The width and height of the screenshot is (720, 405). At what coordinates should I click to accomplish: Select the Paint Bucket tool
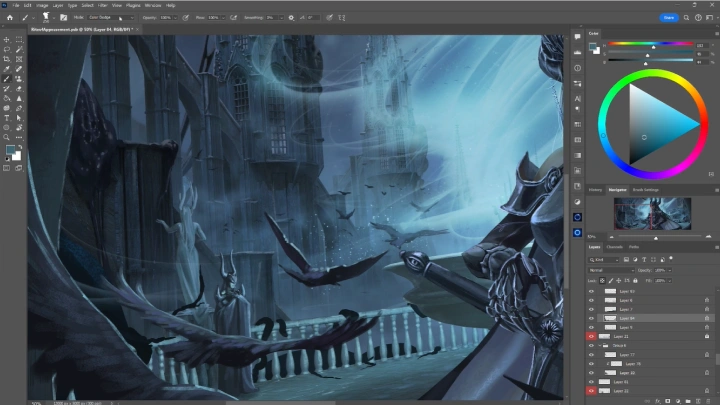[6, 98]
